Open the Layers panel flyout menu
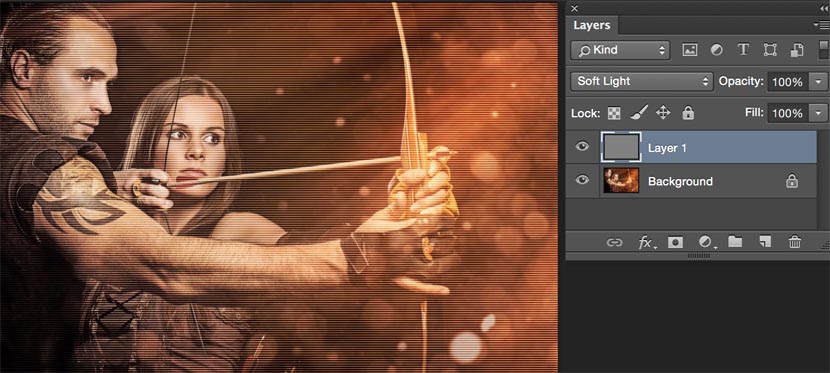Viewport: 830px width, 373px height. pyautogui.click(x=823, y=25)
